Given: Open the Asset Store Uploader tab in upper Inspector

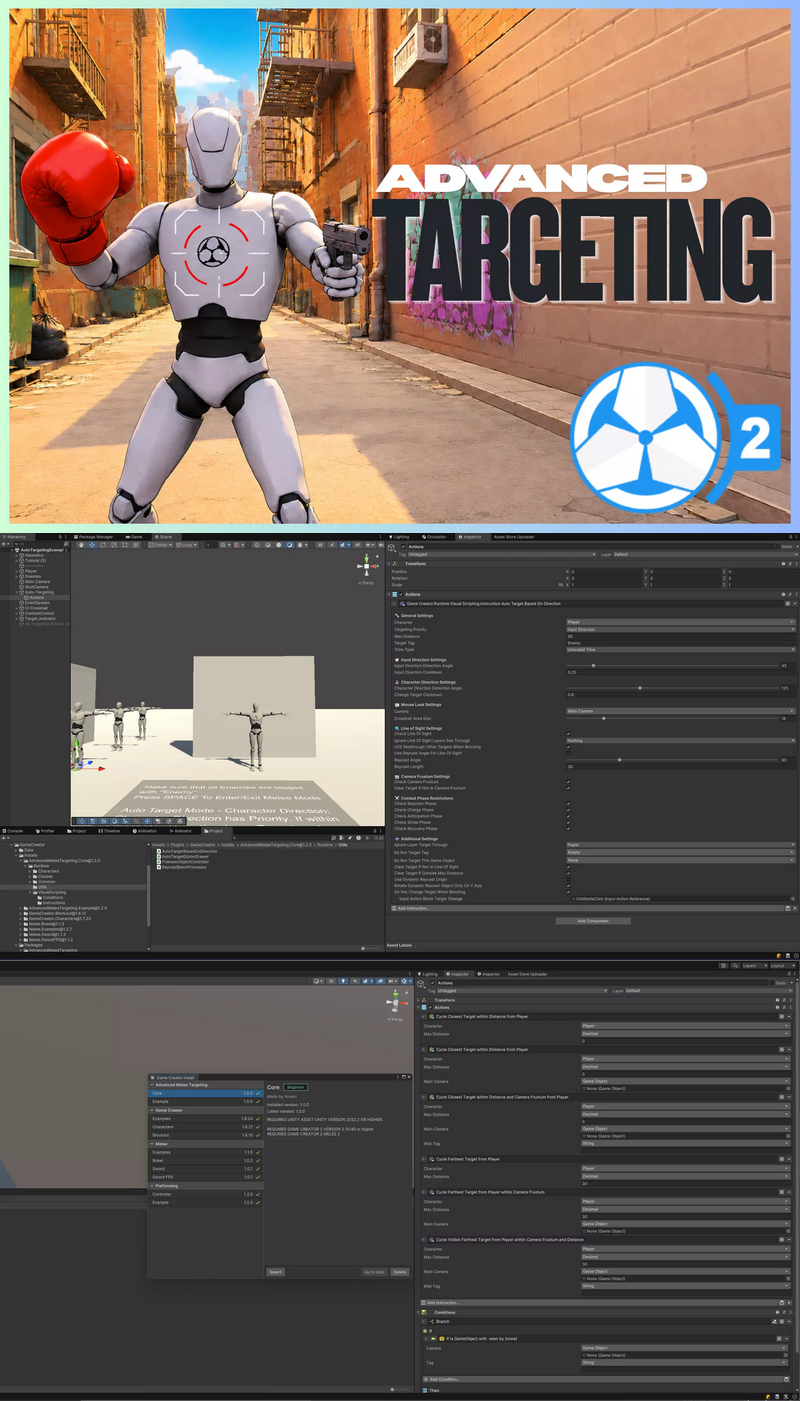Looking at the screenshot, I should pyautogui.click(x=514, y=537).
